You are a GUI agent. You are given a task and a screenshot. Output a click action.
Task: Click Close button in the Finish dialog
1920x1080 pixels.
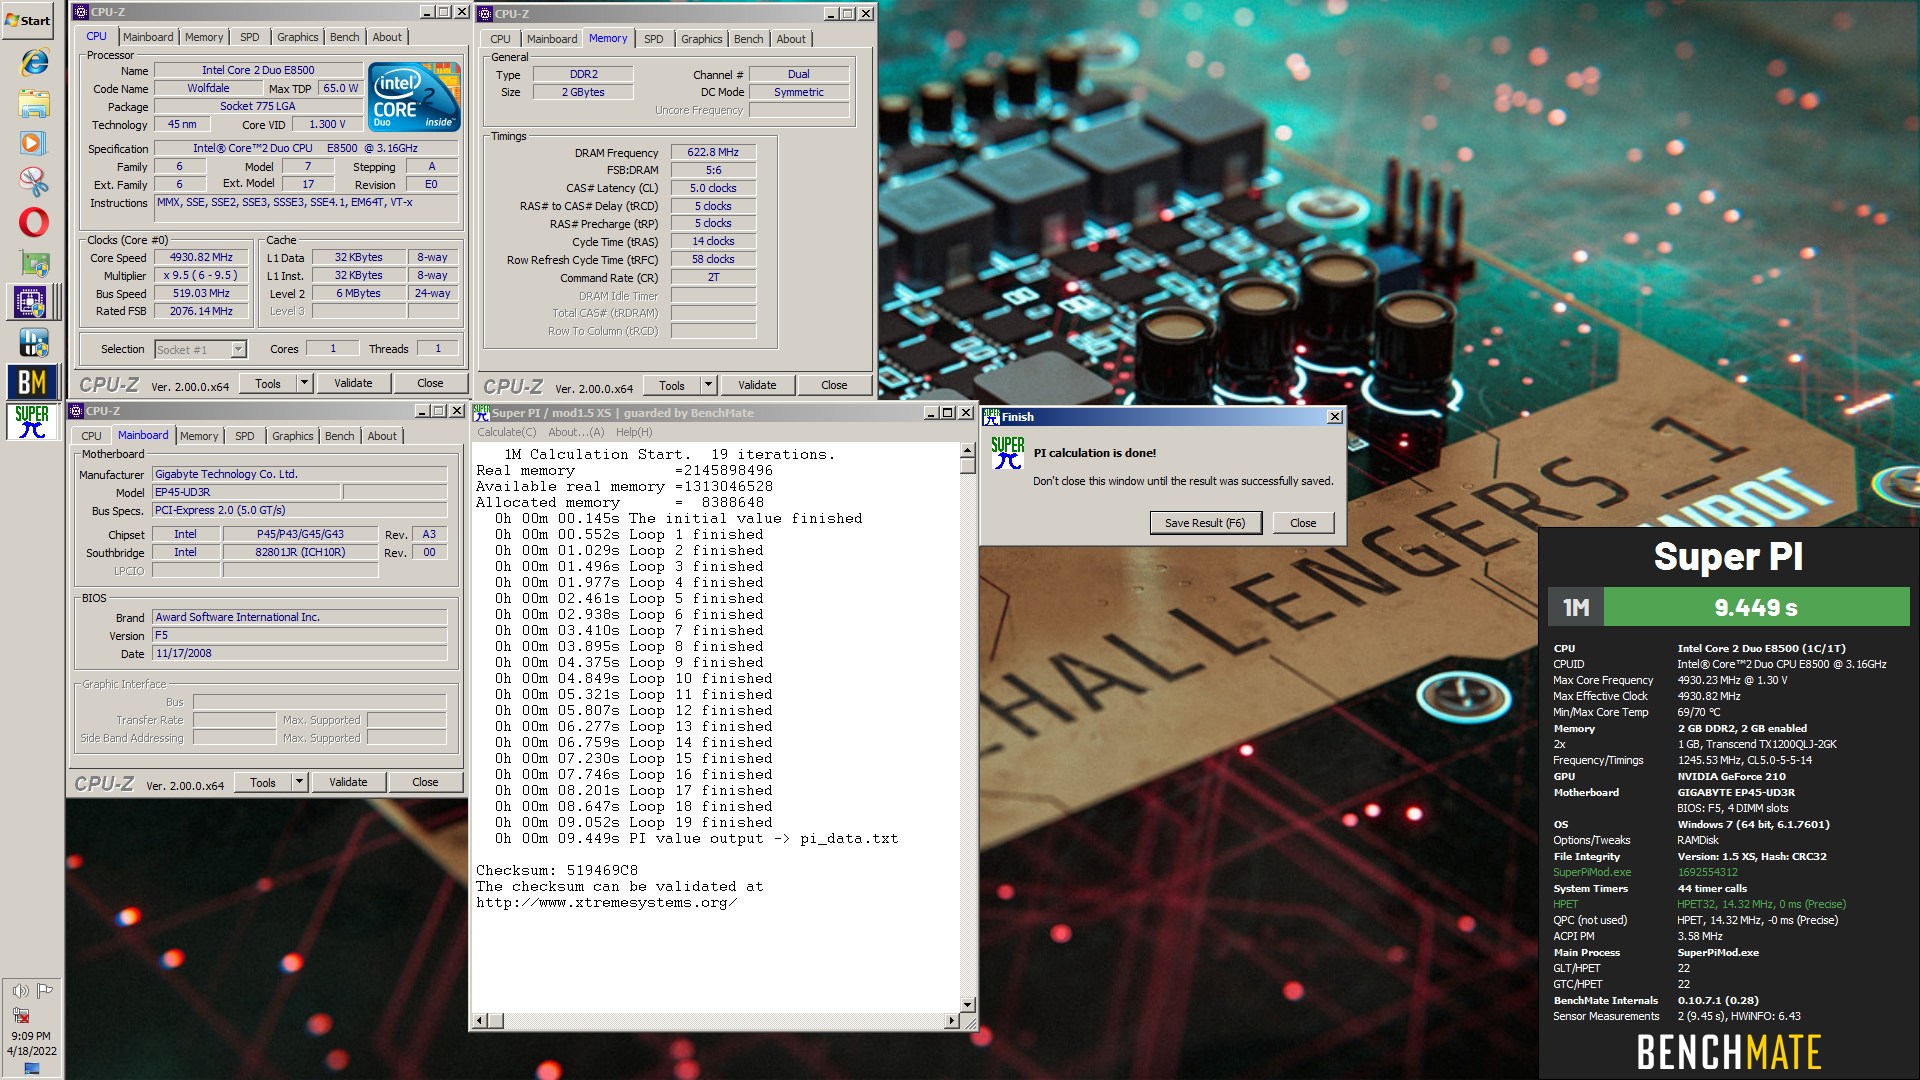pyautogui.click(x=1303, y=523)
